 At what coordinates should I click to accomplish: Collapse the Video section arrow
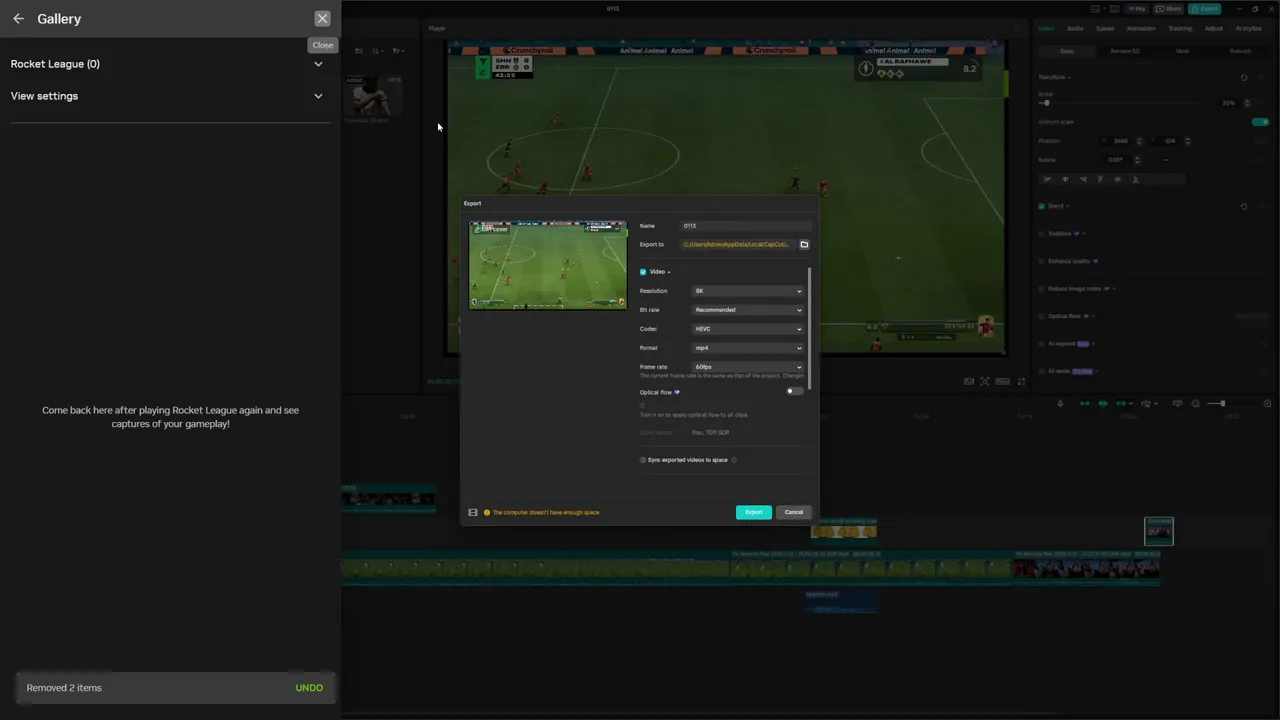(669, 272)
